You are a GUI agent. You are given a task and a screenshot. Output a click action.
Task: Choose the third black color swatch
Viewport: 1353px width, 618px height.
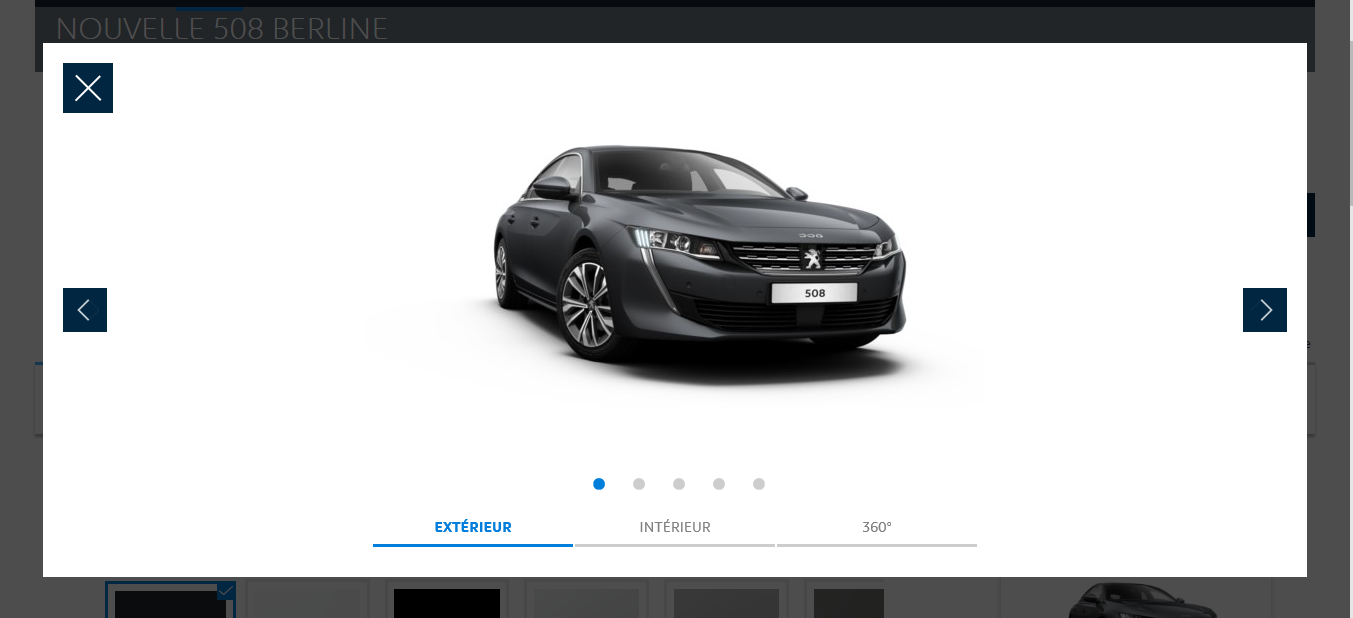pos(447,602)
